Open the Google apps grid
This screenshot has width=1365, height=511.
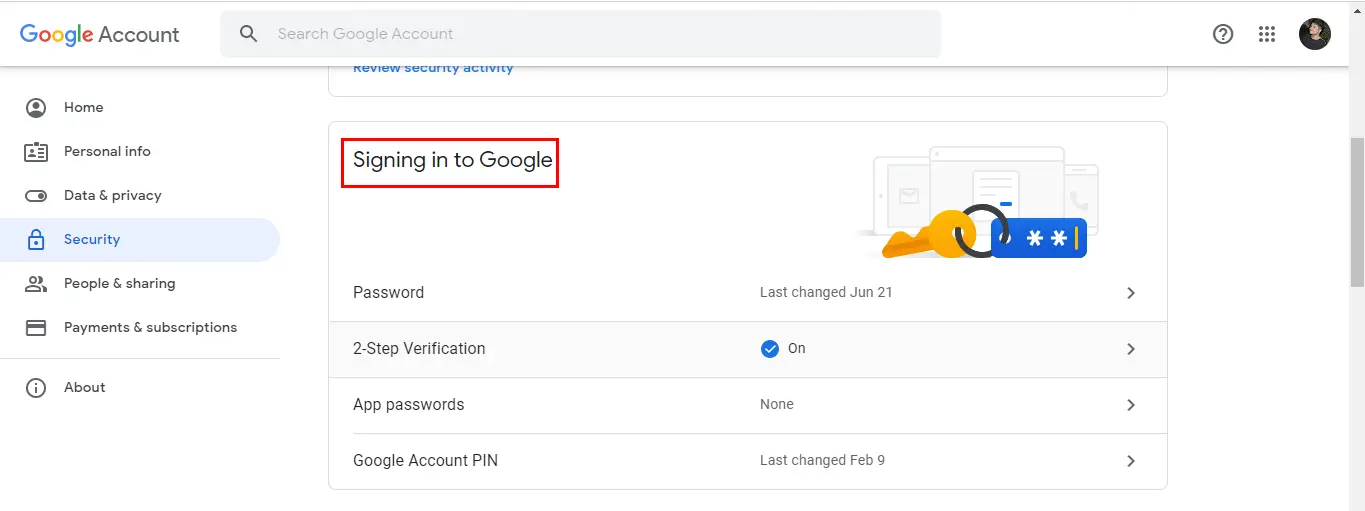(1267, 34)
